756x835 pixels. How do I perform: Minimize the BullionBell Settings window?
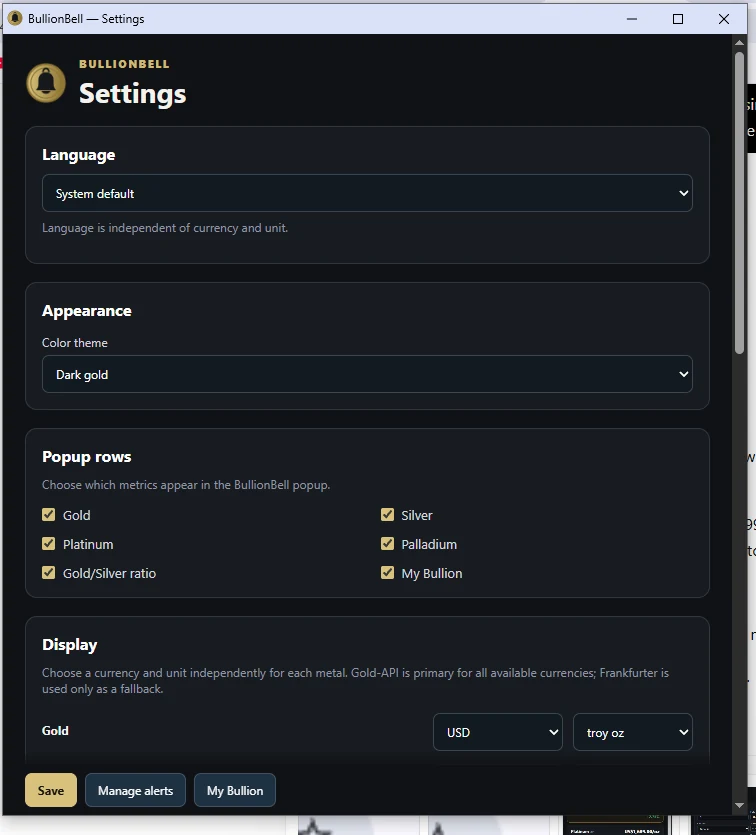(632, 19)
